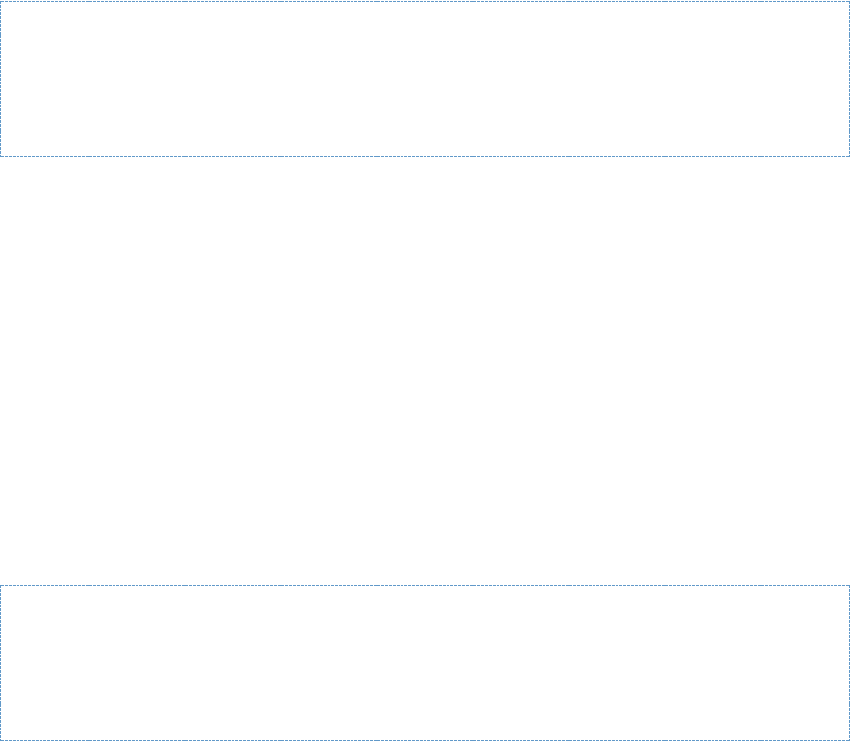Select the left dashed border of upper box

[1, 79]
